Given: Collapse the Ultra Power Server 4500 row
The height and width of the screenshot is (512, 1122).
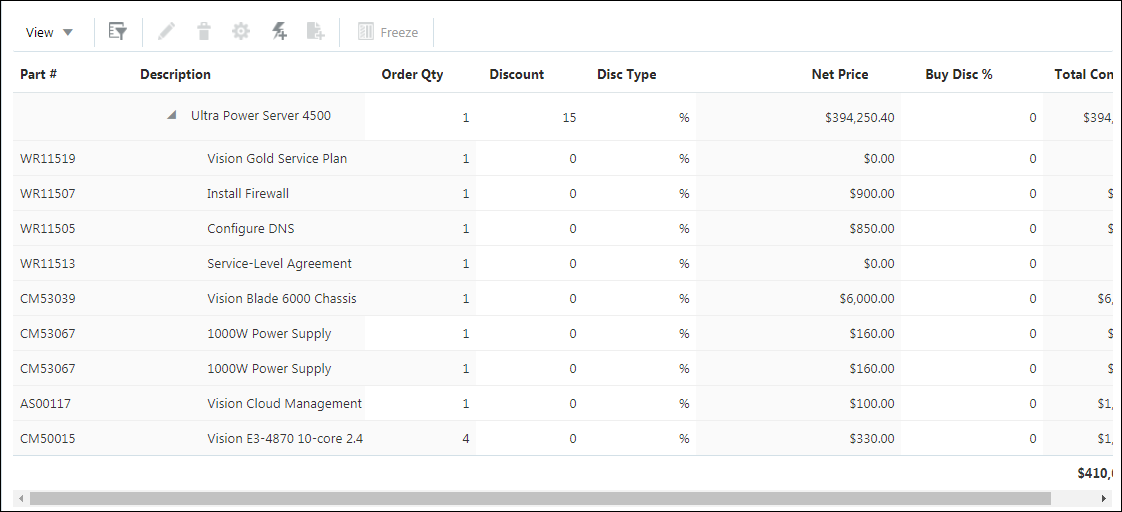Looking at the screenshot, I should [x=172, y=115].
